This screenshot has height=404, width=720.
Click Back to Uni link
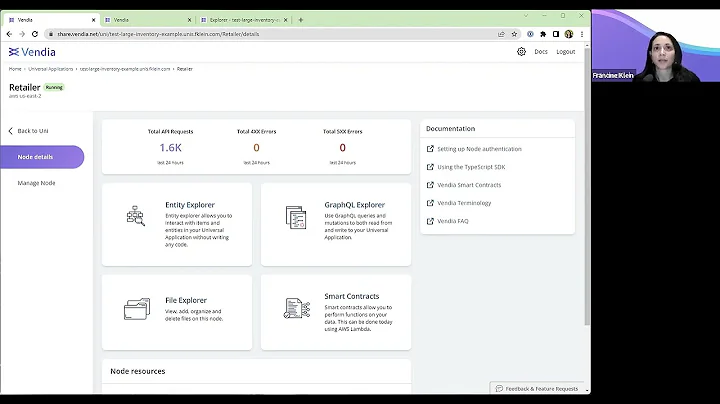(33, 131)
